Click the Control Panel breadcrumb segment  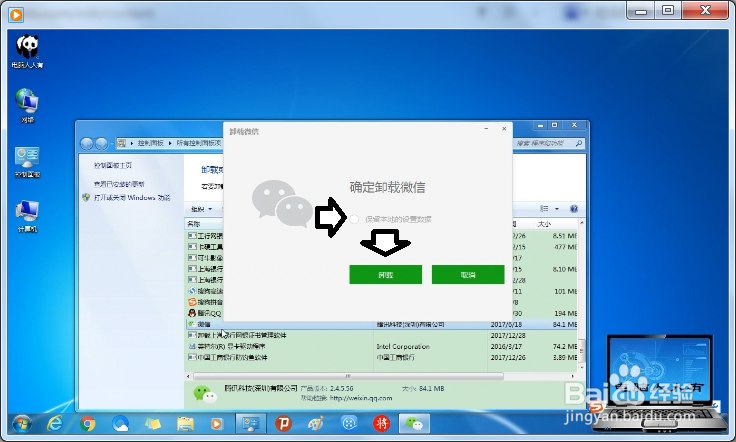(150, 143)
